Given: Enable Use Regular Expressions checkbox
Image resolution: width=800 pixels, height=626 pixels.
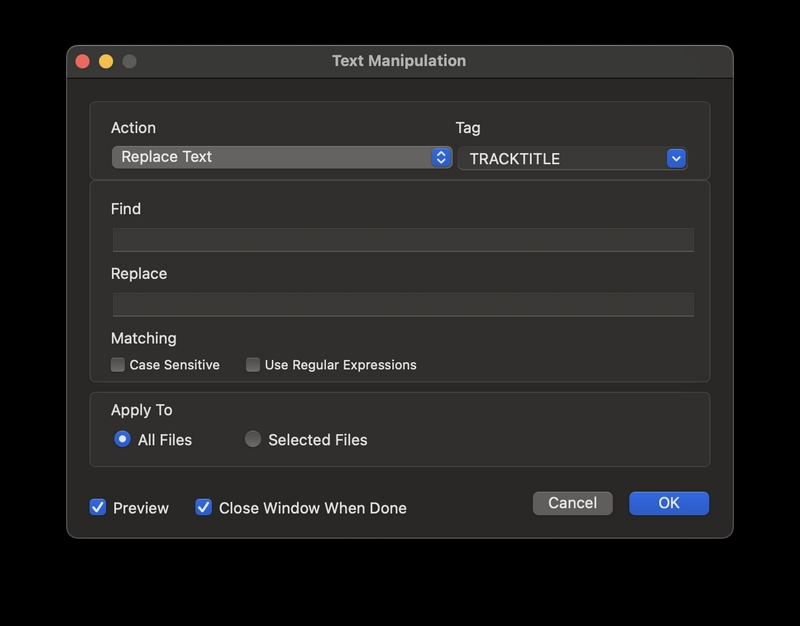Looking at the screenshot, I should click(253, 365).
